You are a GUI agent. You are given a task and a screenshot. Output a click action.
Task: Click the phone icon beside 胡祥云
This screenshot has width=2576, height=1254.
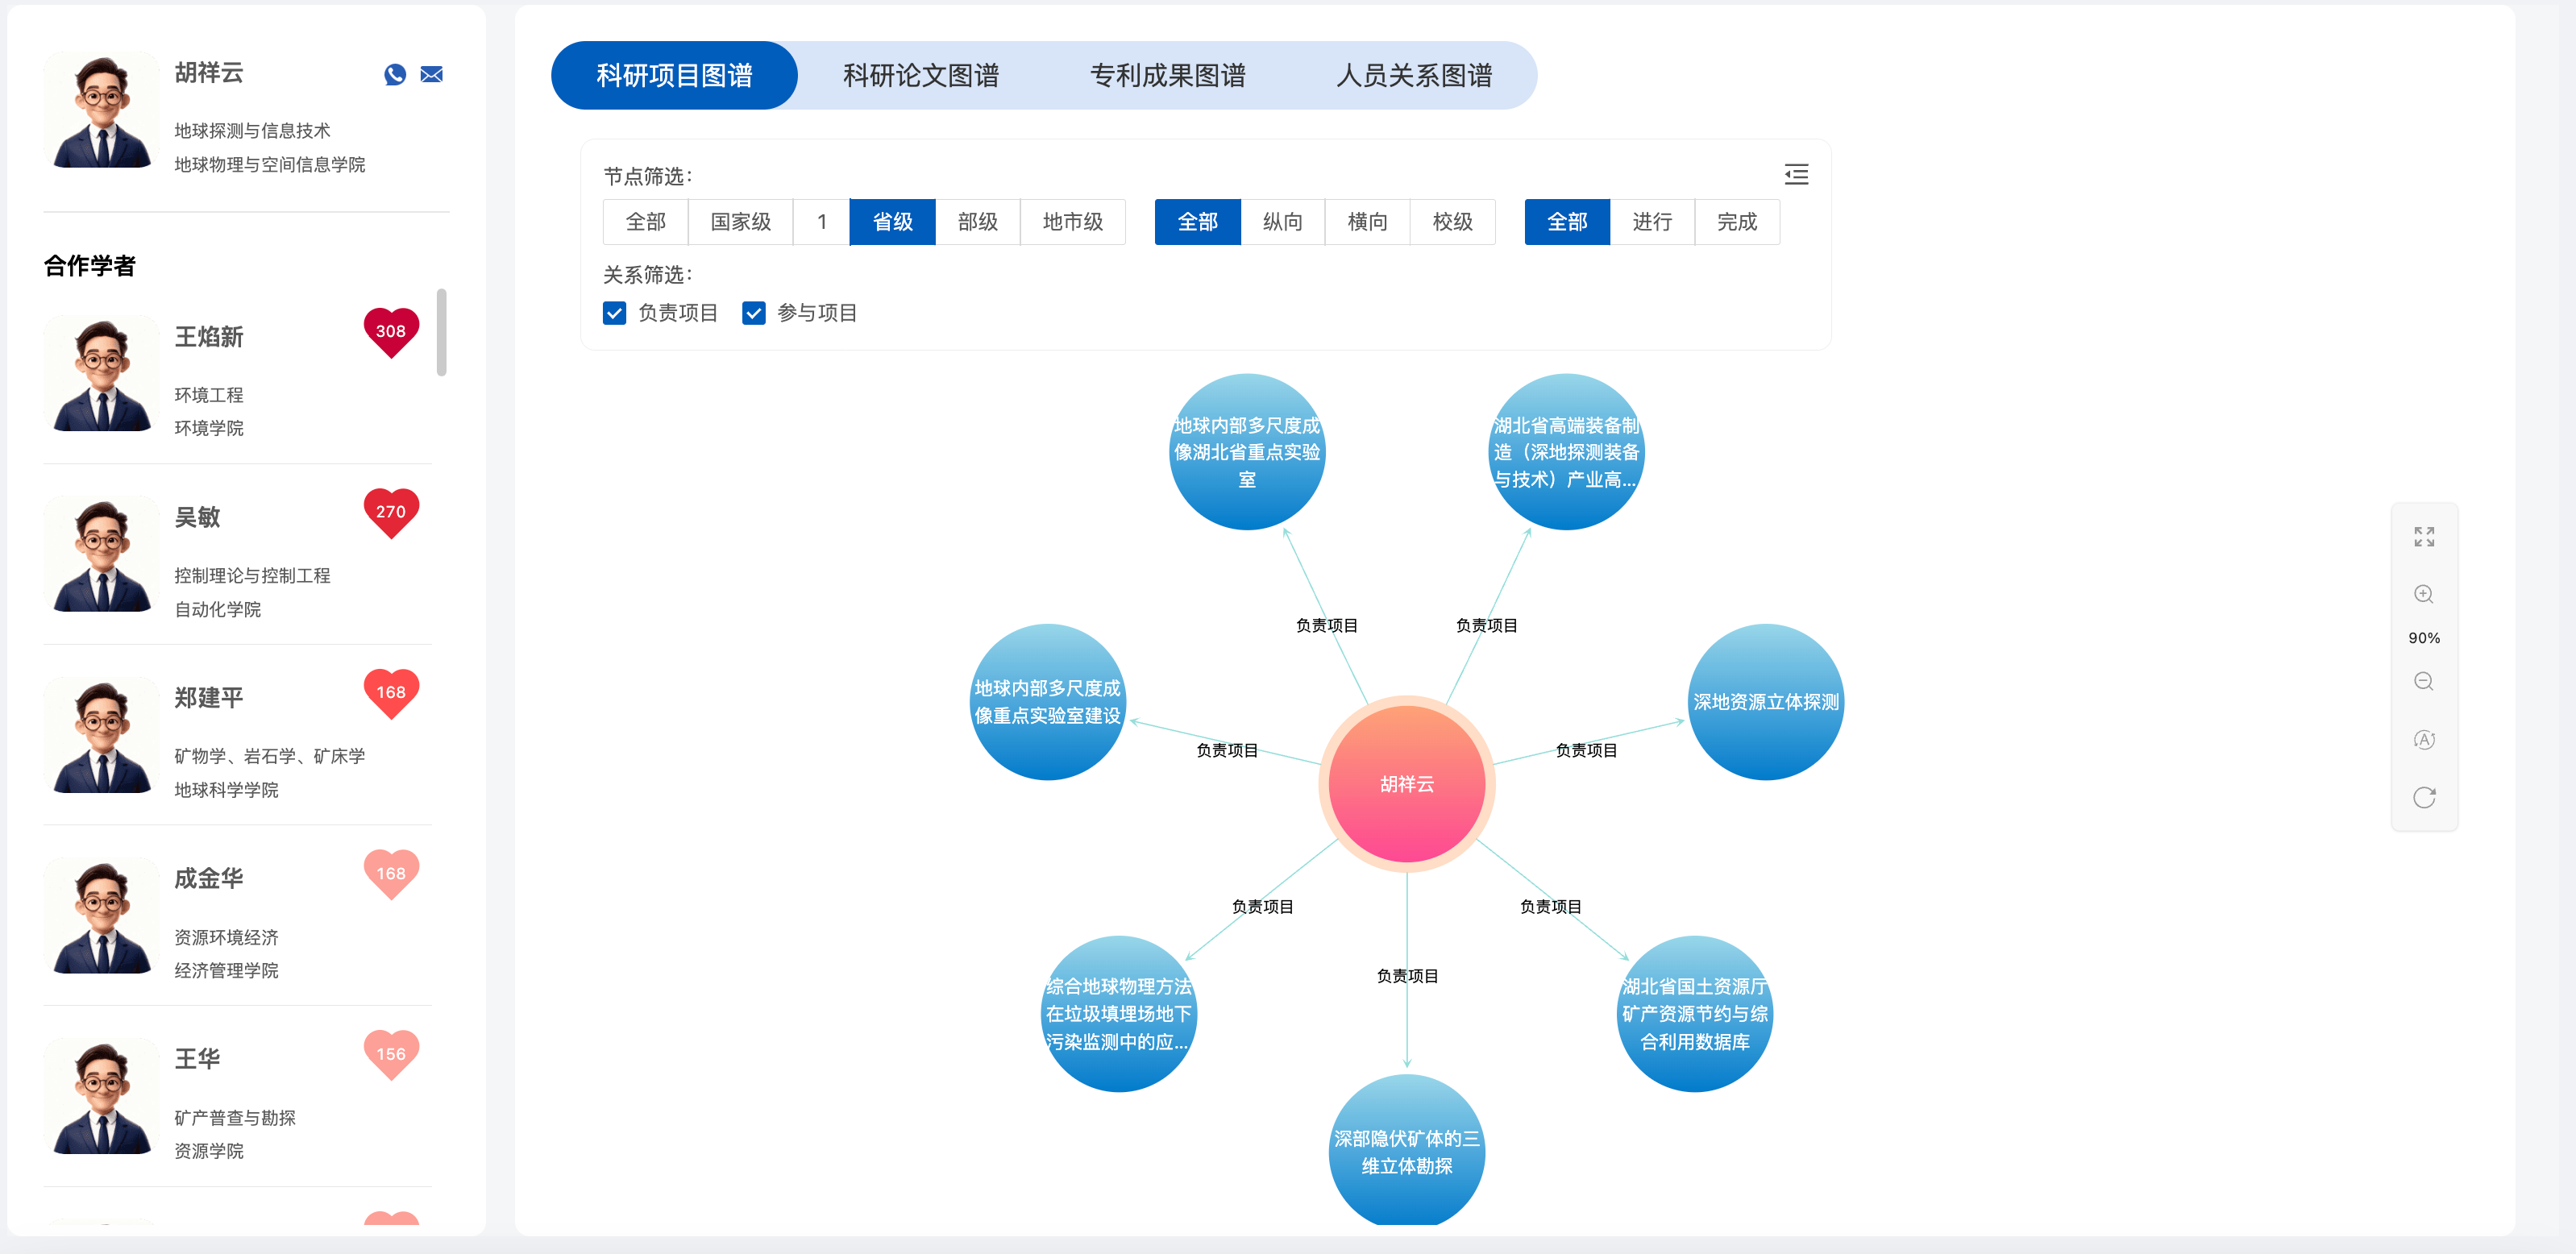pyautogui.click(x=395, y=75)
